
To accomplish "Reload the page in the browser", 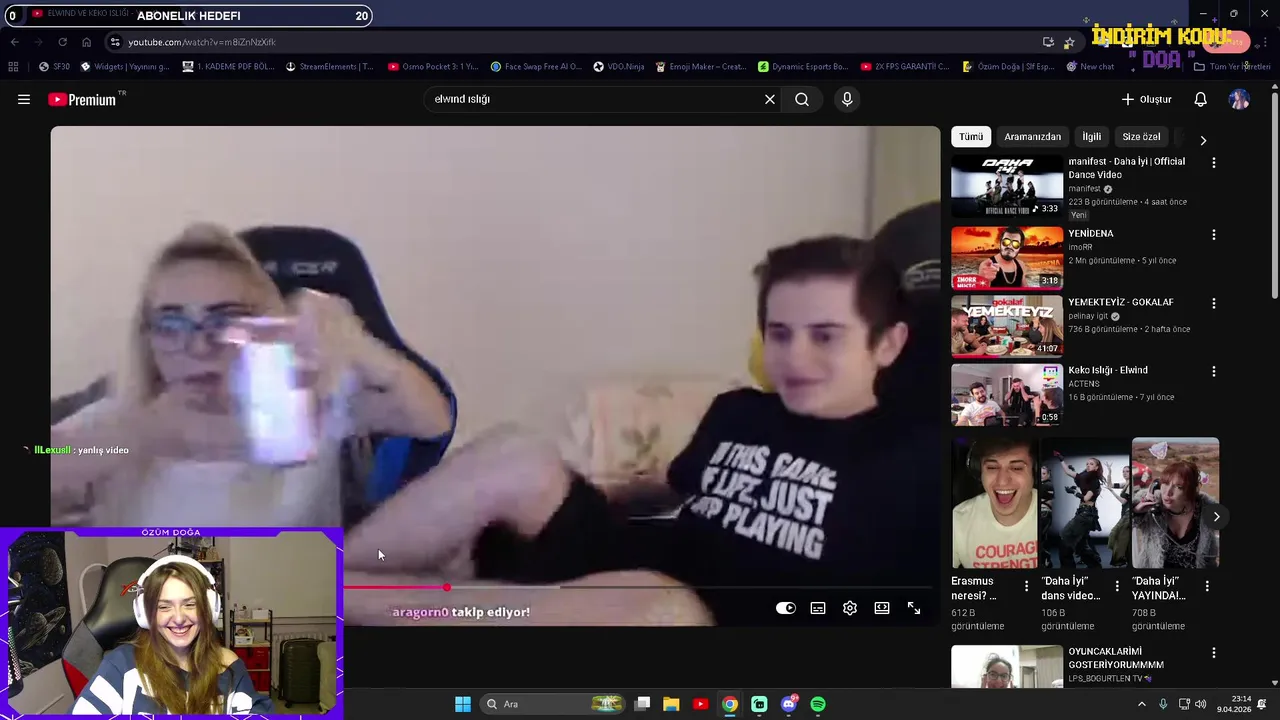I will coord(62,42).
